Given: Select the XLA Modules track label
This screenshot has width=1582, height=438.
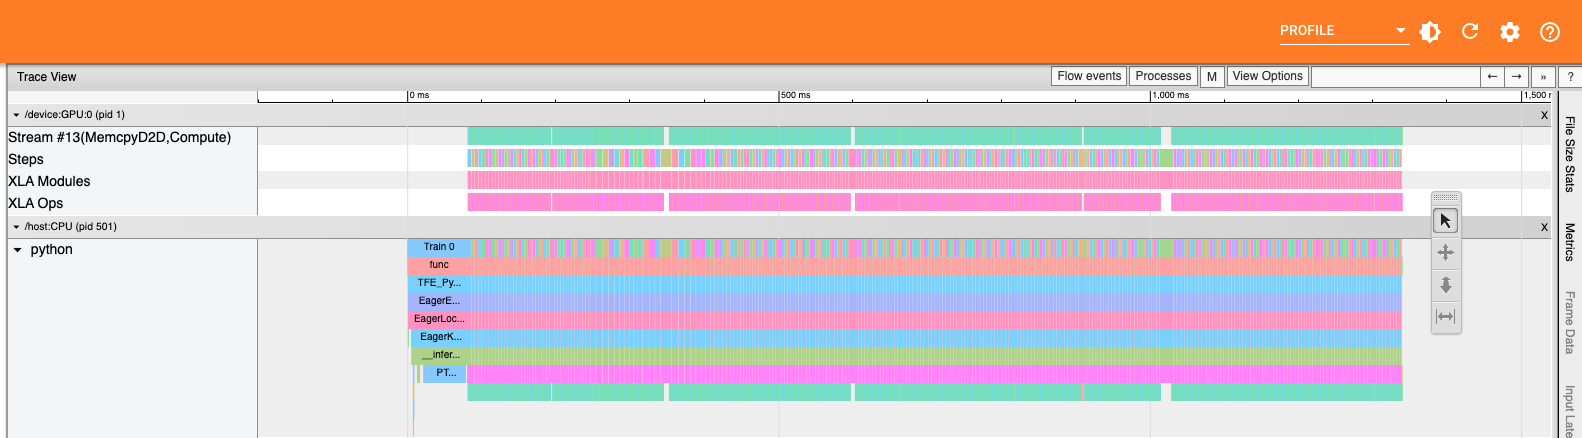Looking at the screenshot, I should 49,181.
